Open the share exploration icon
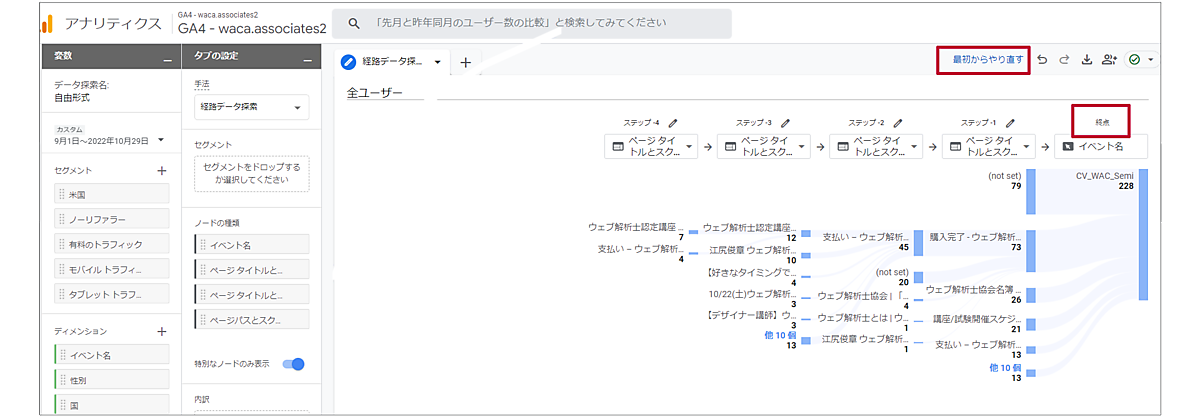1200x416 pixels. click(x=1109, y=60)
